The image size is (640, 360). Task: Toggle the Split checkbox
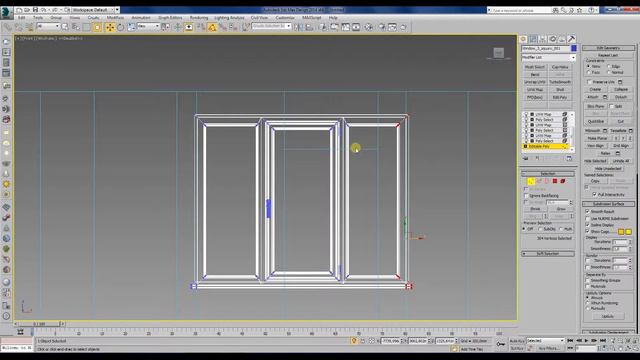[x=611, y=106]
